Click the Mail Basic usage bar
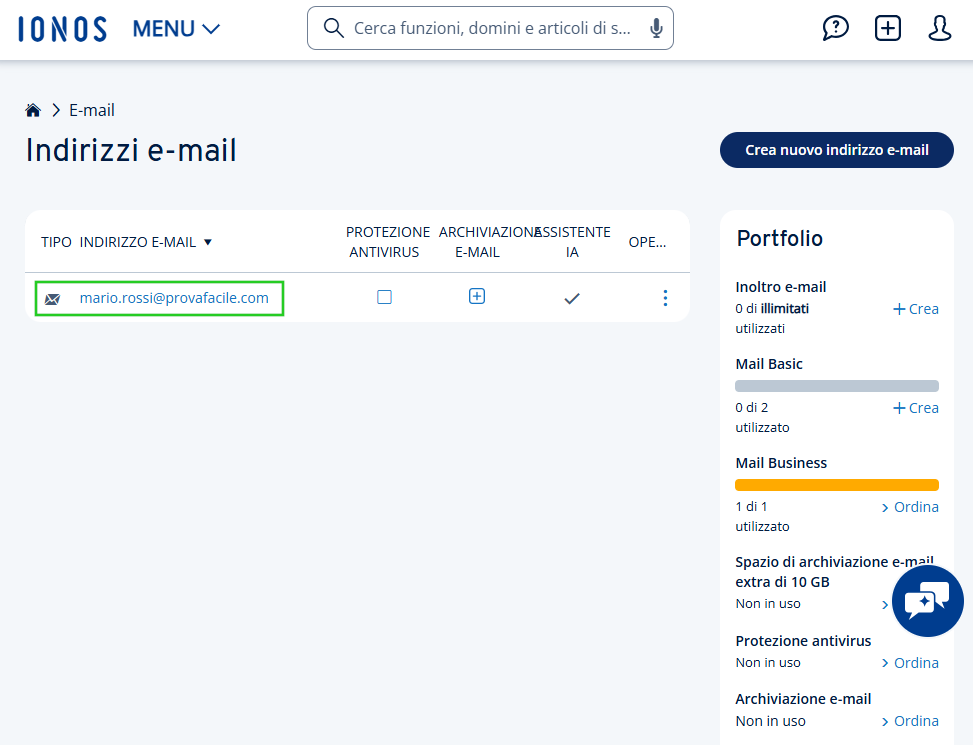The image size is (973, 745). pos(836,386)
